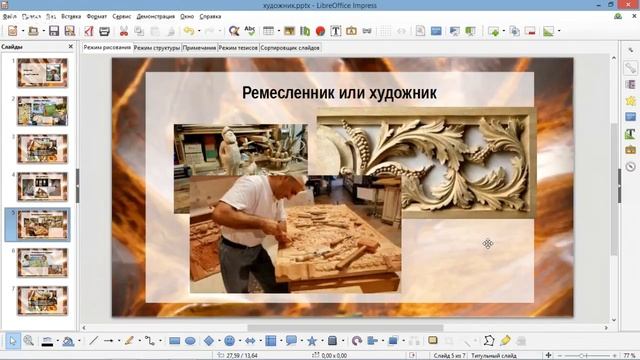This screenshot has width=640, height=360.
Task: Expand the new slide layout dropdown
Action: point(503,31)
